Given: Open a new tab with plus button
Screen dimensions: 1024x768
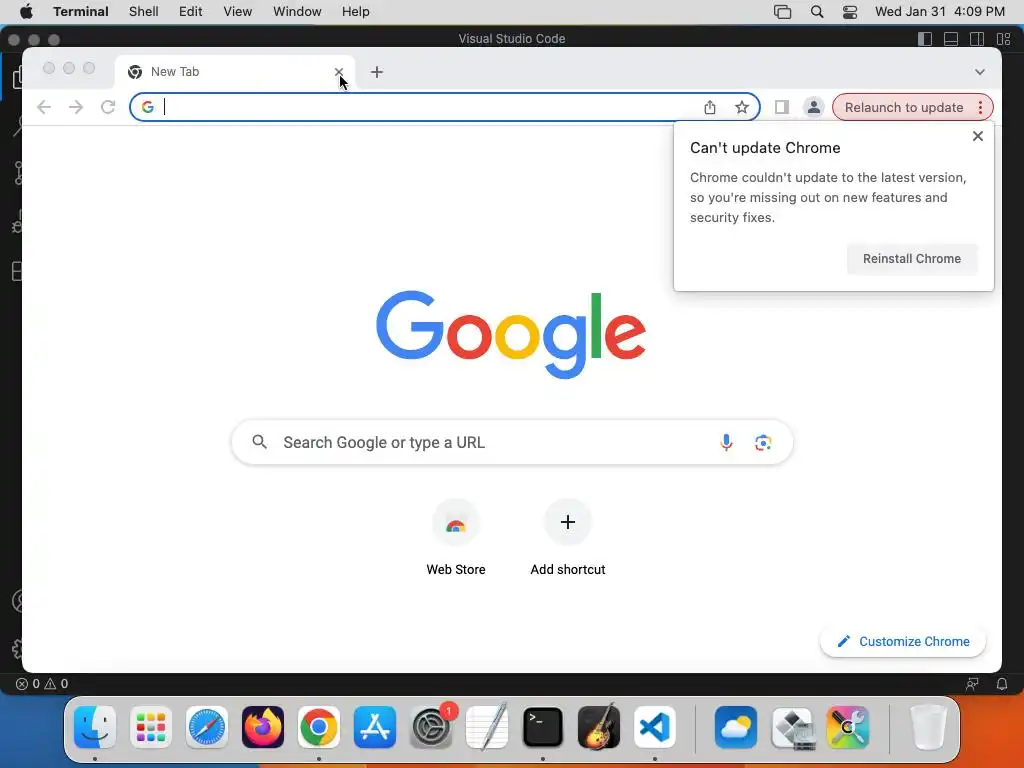Looking at the screenshot, I should click(377, 72).
